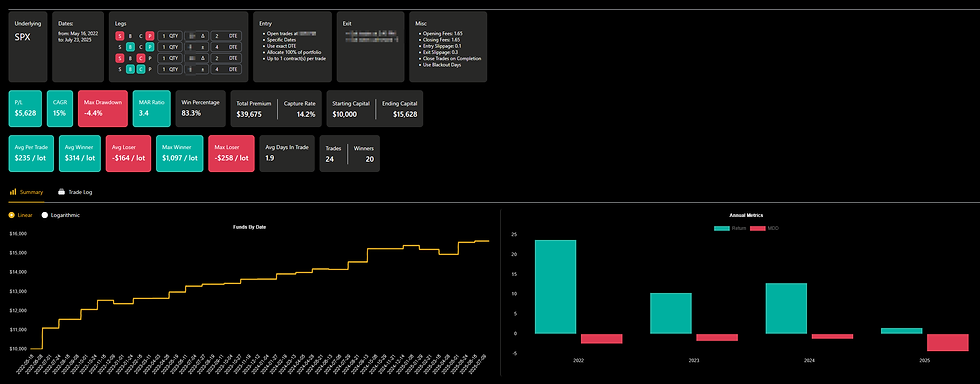The image size is (980, 384).
Task: Toggle the red S button in third leg row
Action: (119, 58)
